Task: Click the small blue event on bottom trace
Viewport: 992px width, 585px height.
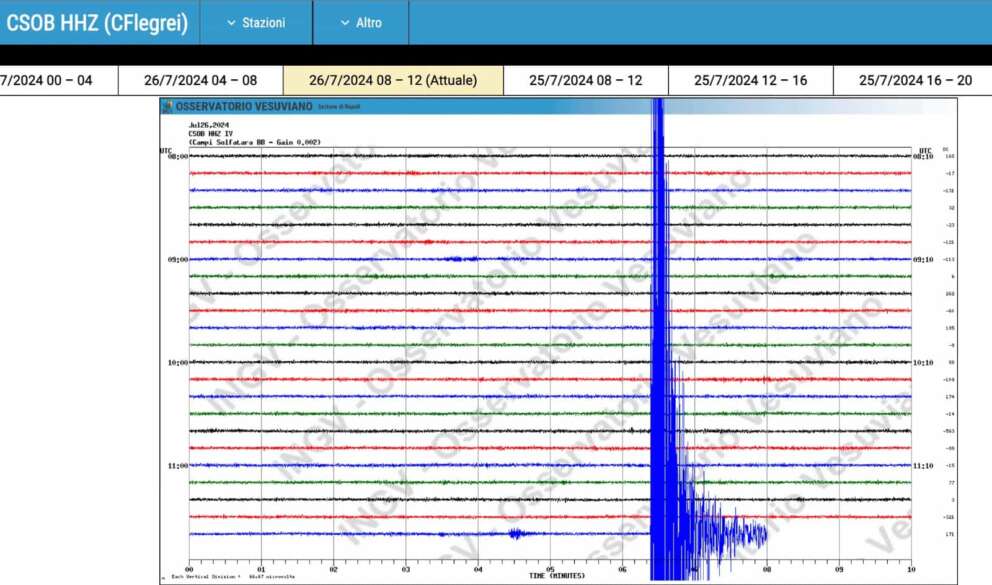Action: tap(516, 534)
